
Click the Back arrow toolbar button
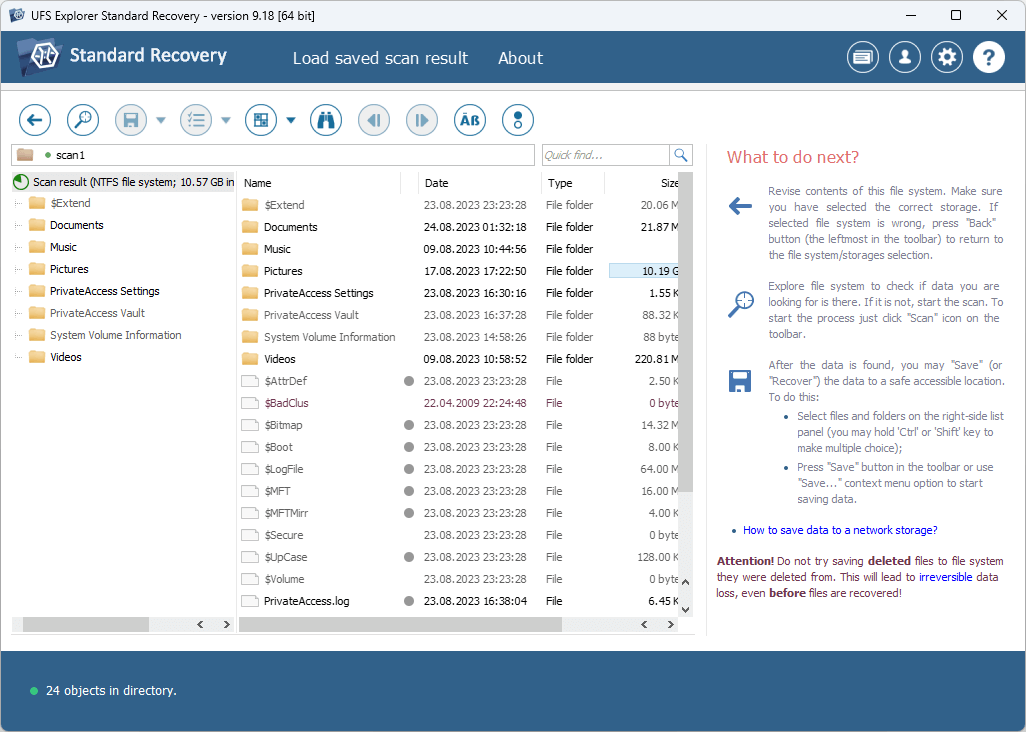tap(35, 120)
